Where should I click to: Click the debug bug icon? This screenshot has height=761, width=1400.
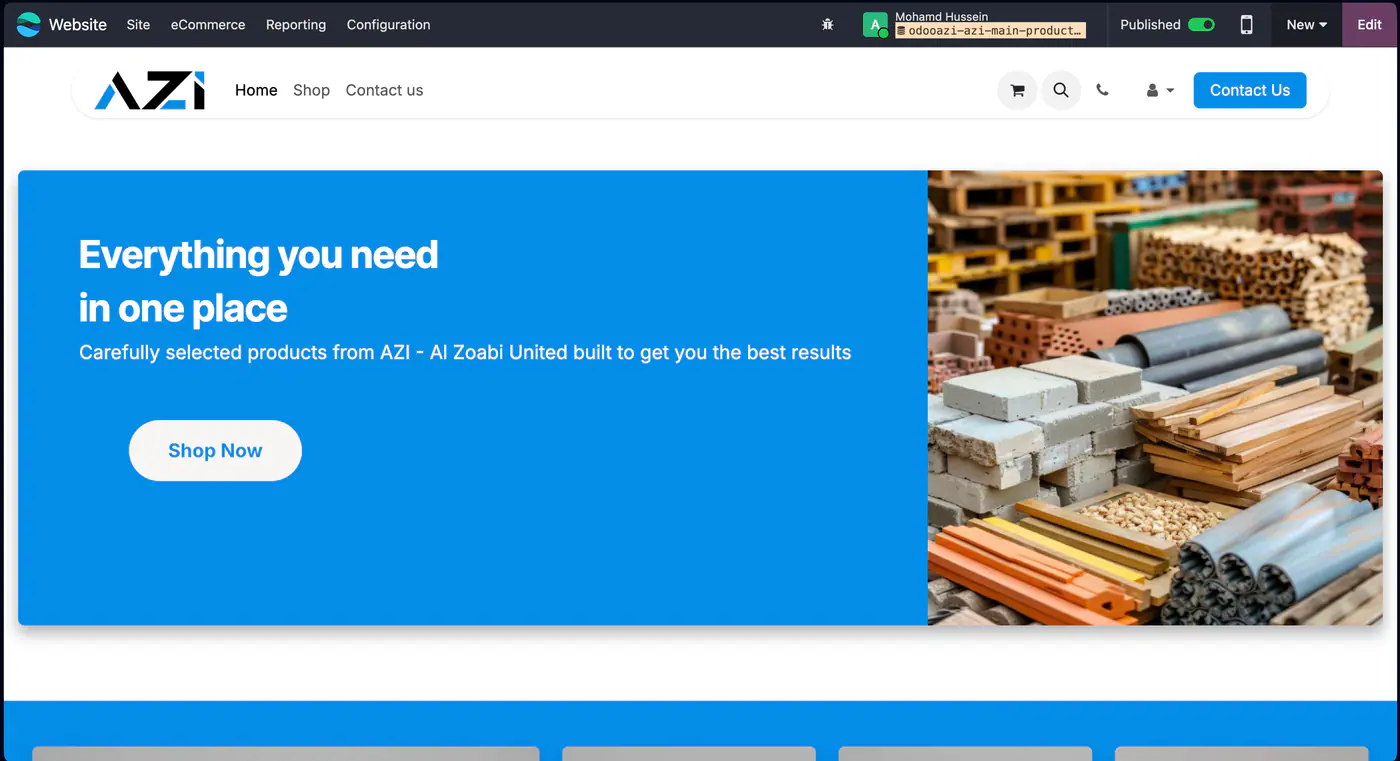[827, 25]
